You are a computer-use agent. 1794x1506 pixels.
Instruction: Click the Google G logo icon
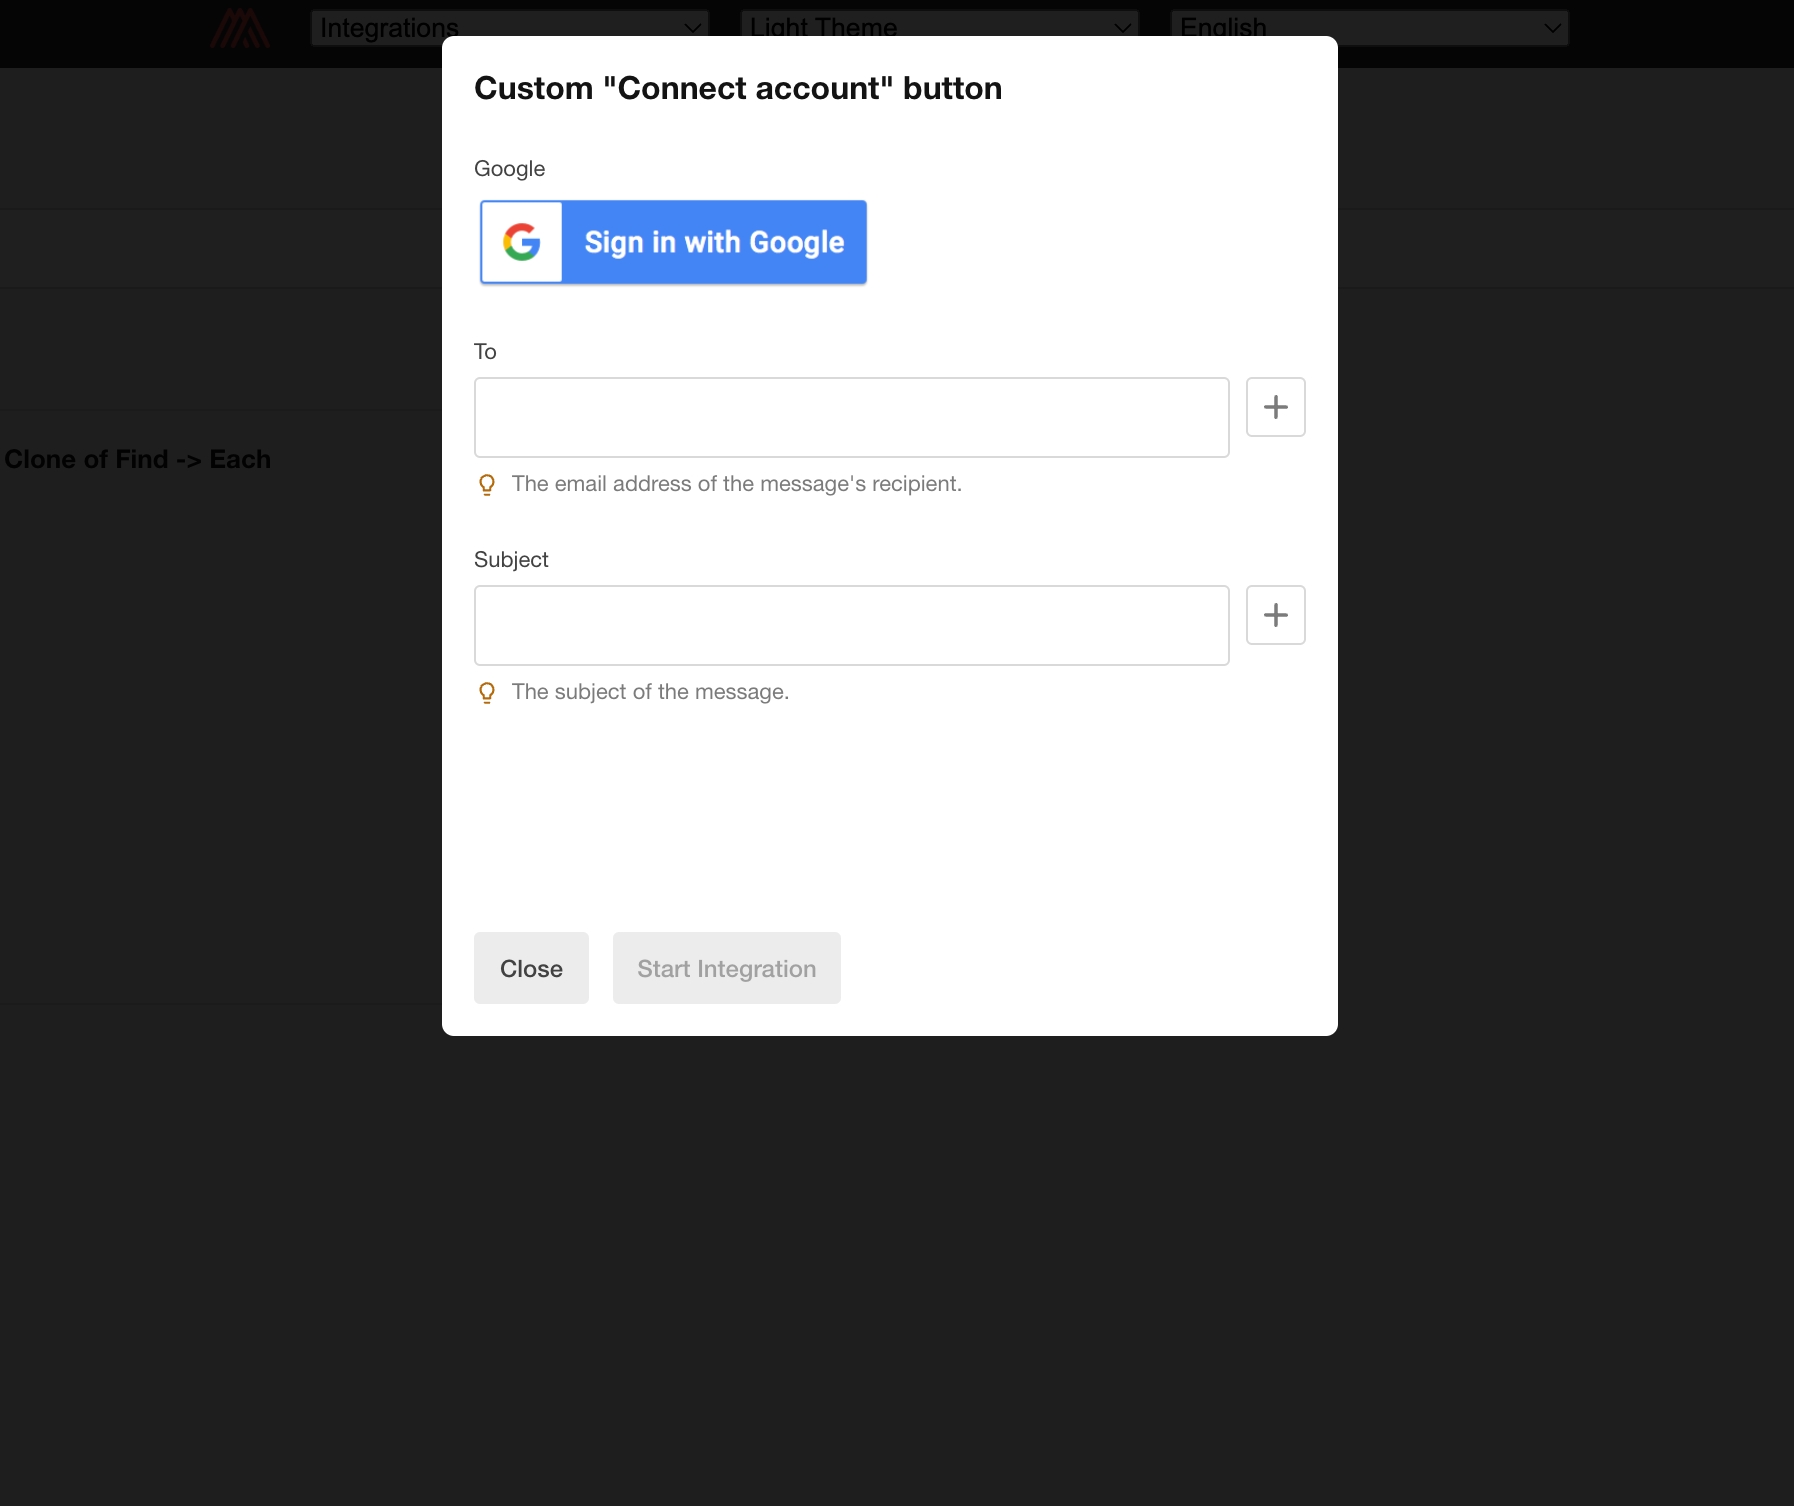pyautogui.click(x=522, y=243)
